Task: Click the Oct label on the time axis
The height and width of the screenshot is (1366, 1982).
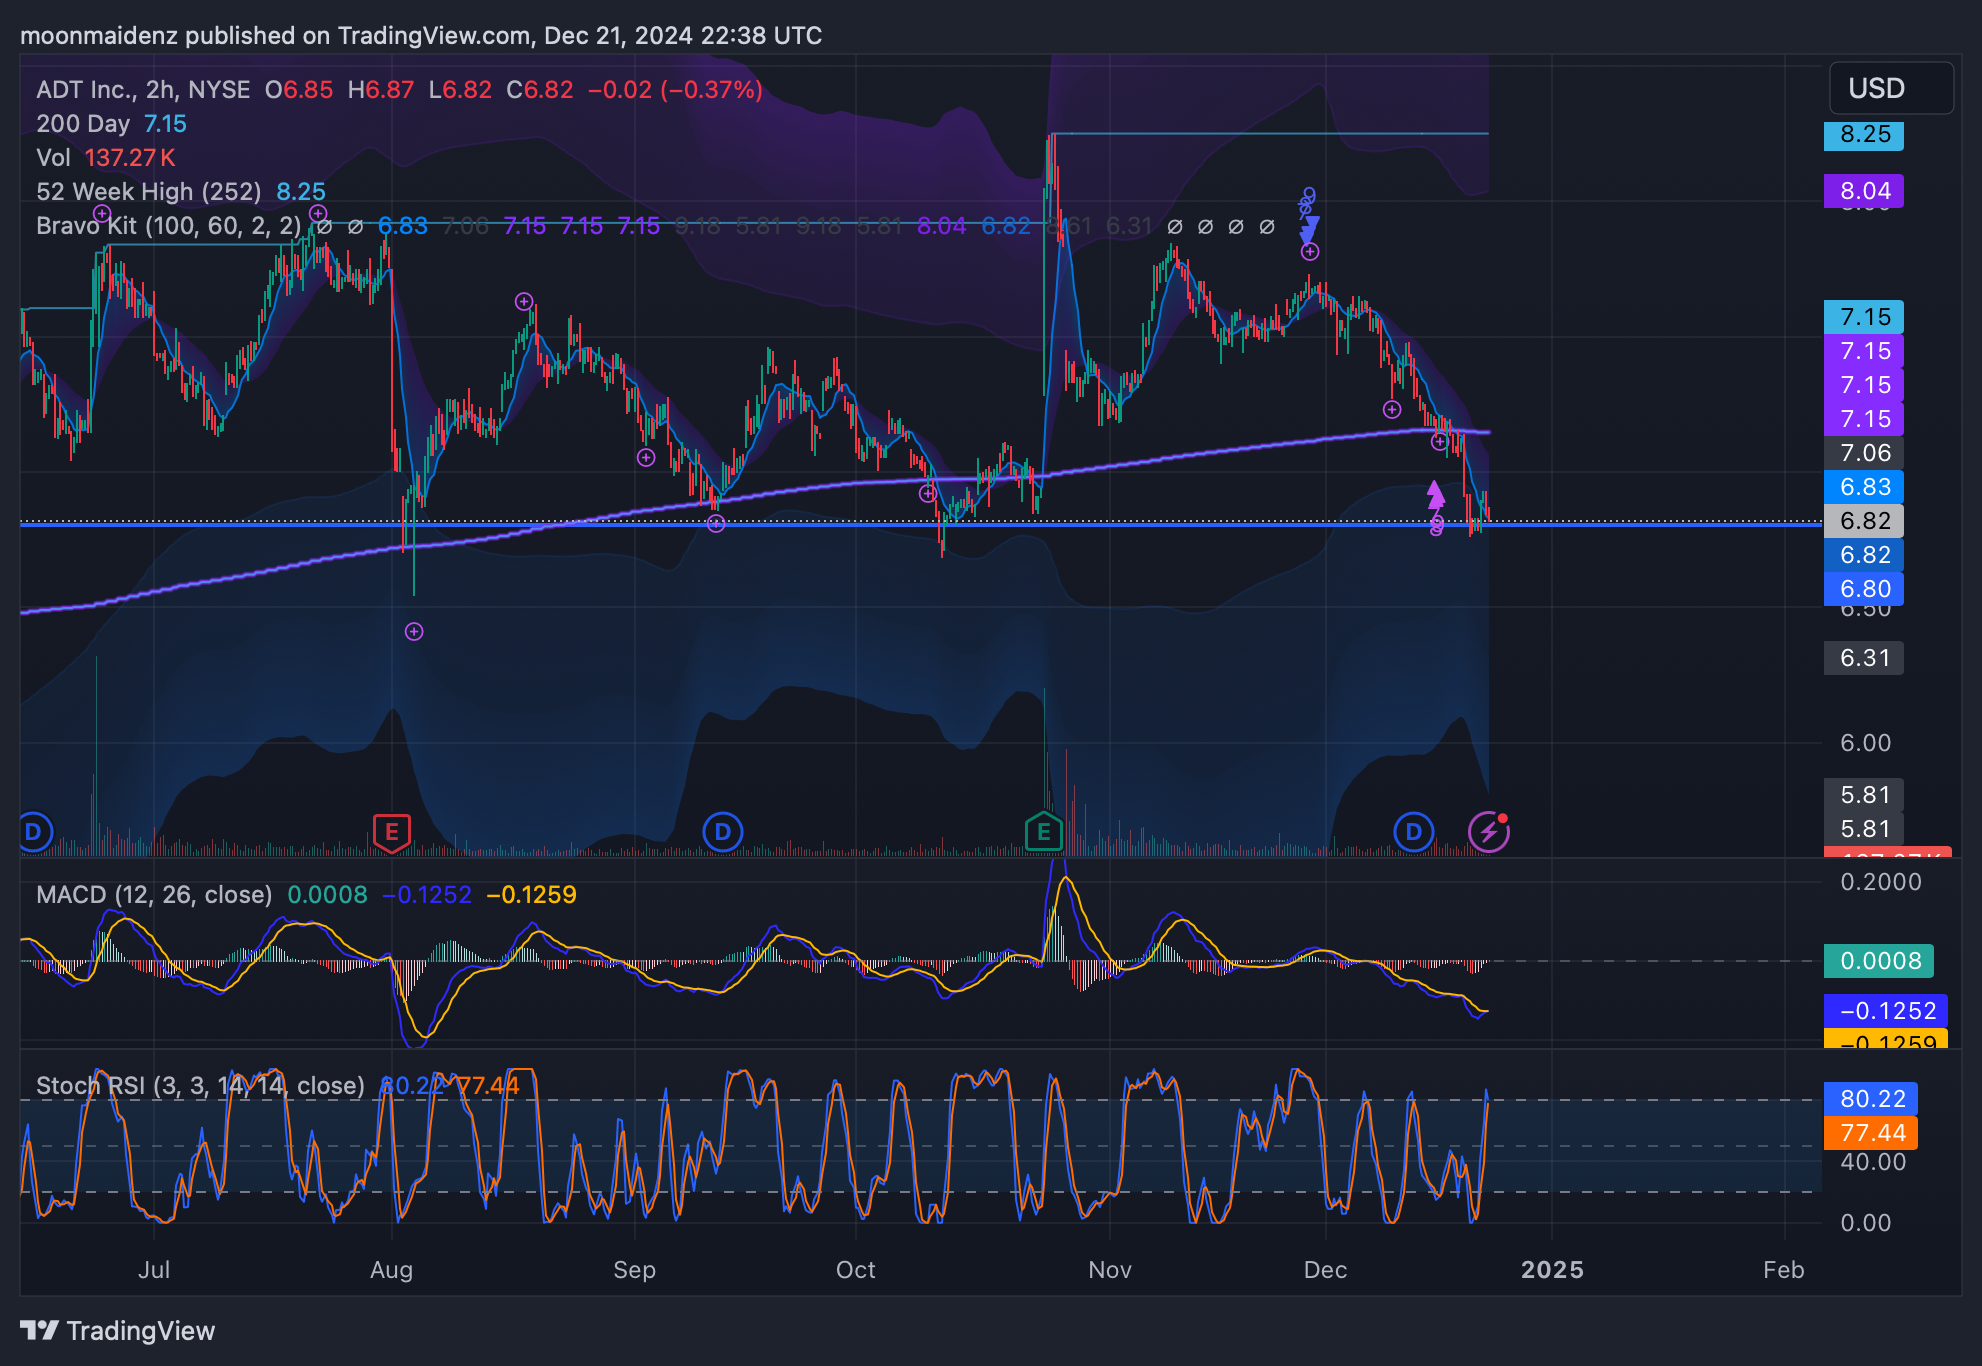Action: pos(855,1270)
